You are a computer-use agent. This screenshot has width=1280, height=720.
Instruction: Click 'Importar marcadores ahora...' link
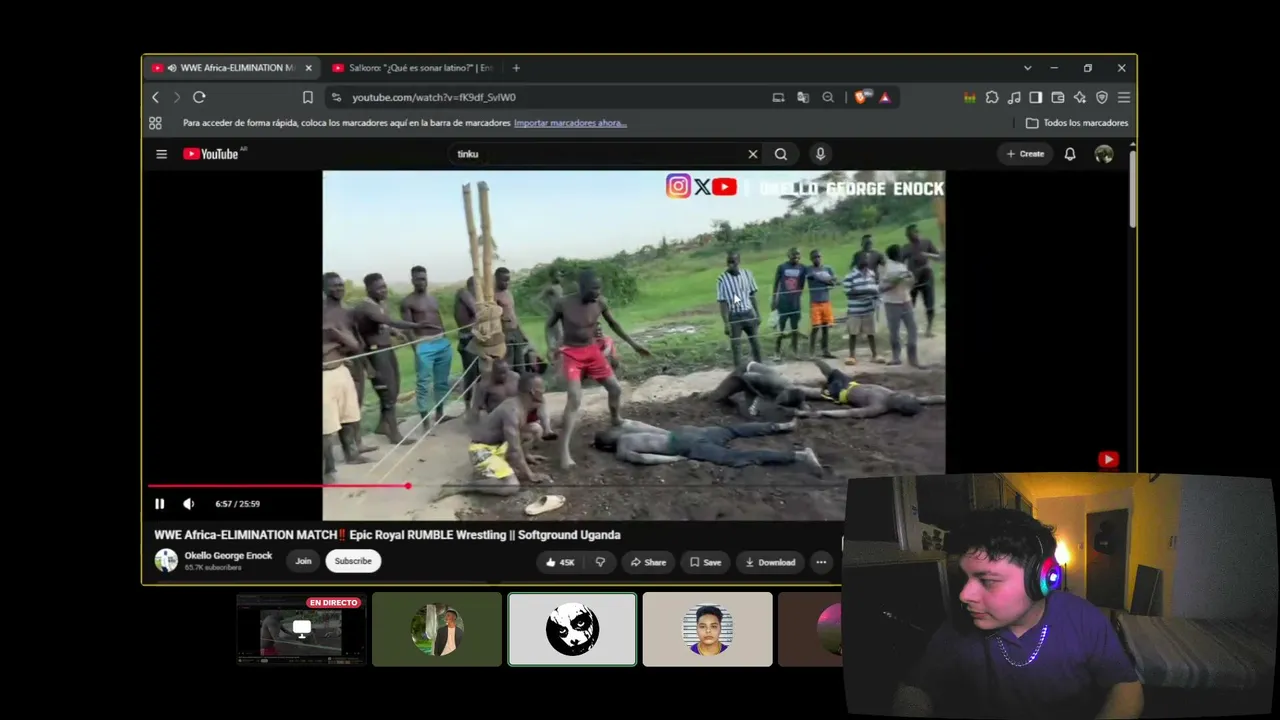570,123
